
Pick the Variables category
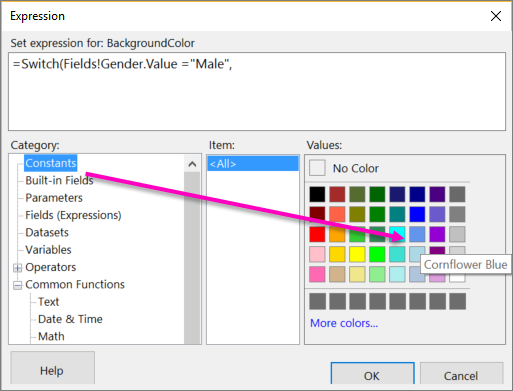coord(48,250)
